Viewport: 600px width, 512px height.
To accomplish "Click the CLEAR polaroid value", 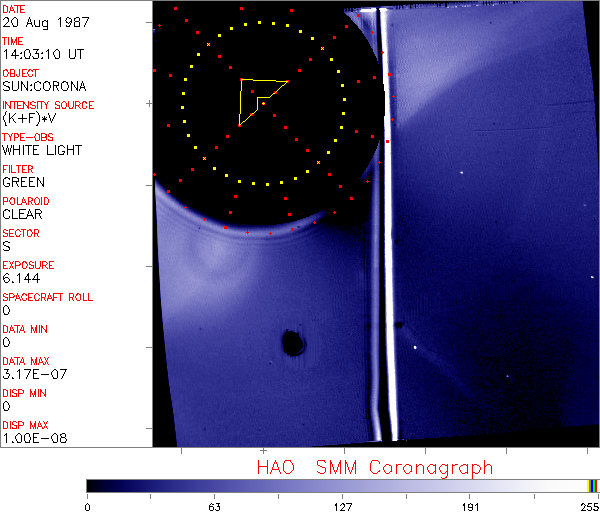I will 23,214.
